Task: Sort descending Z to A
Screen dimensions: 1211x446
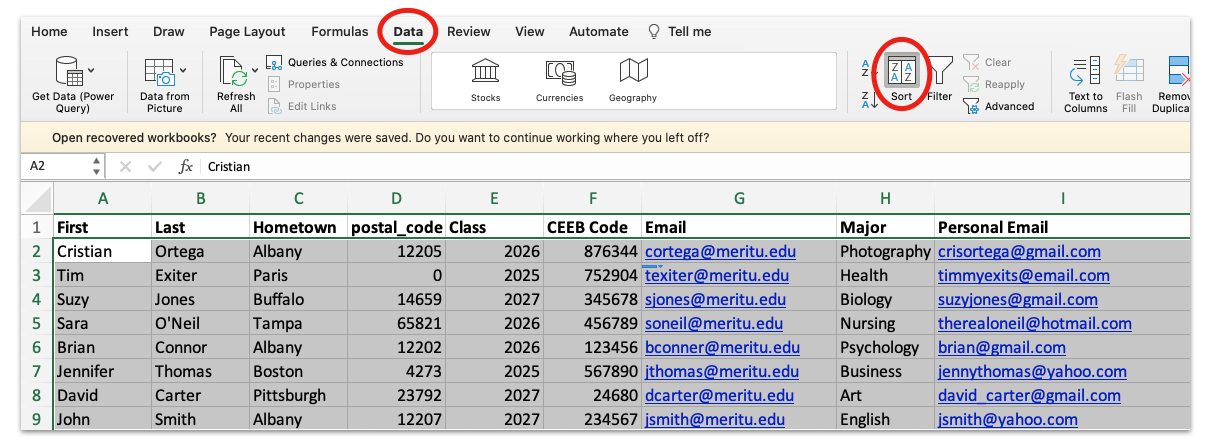Action: pos(868,99)
